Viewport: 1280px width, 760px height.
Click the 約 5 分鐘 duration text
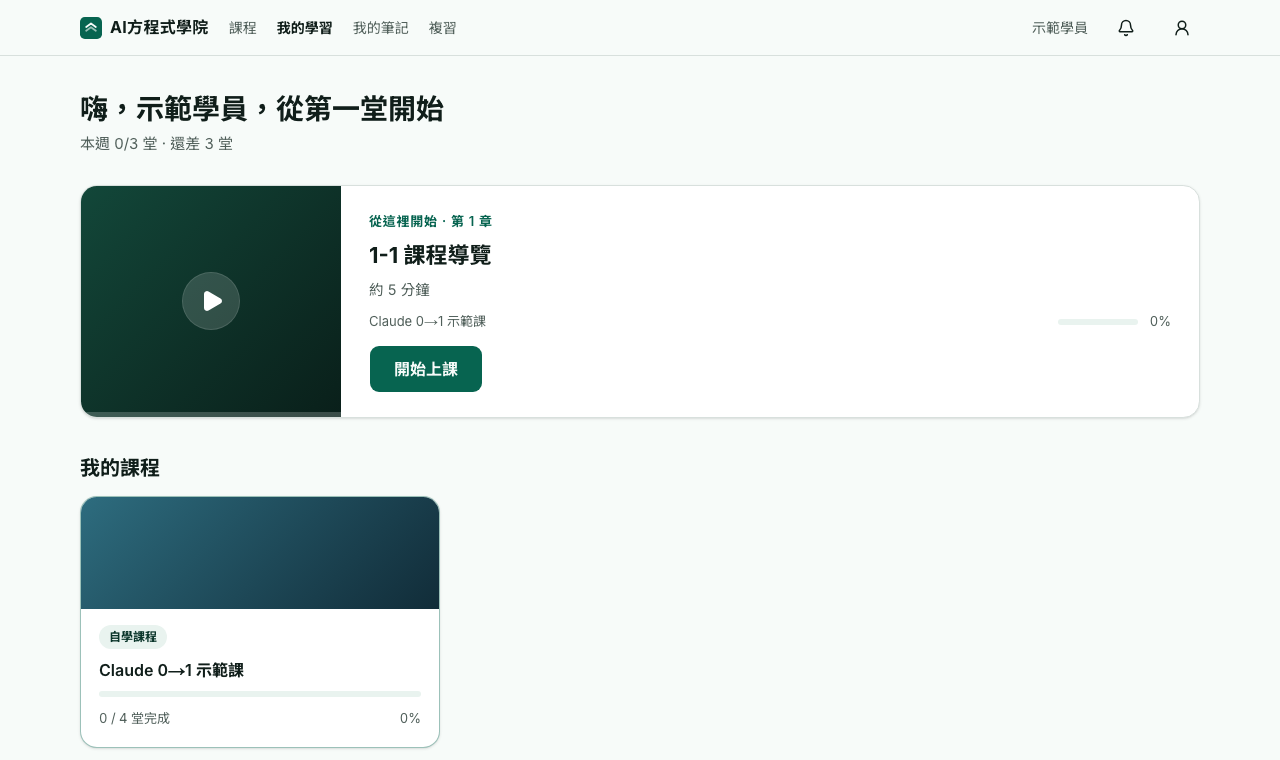click(x=399, y=290)
